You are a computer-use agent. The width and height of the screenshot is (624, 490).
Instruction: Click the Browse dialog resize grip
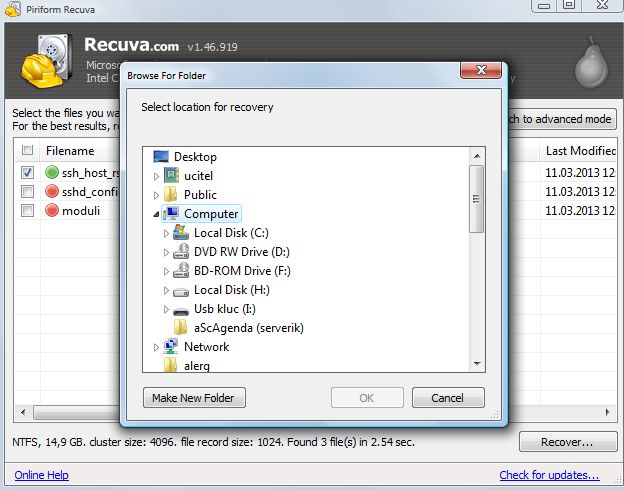click(494, 415)
